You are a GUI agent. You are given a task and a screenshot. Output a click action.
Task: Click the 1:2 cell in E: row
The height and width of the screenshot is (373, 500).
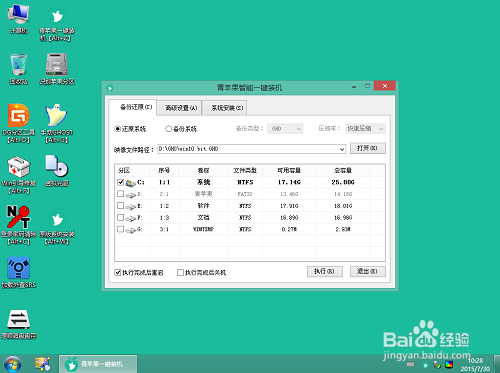(x=164, y=206)
